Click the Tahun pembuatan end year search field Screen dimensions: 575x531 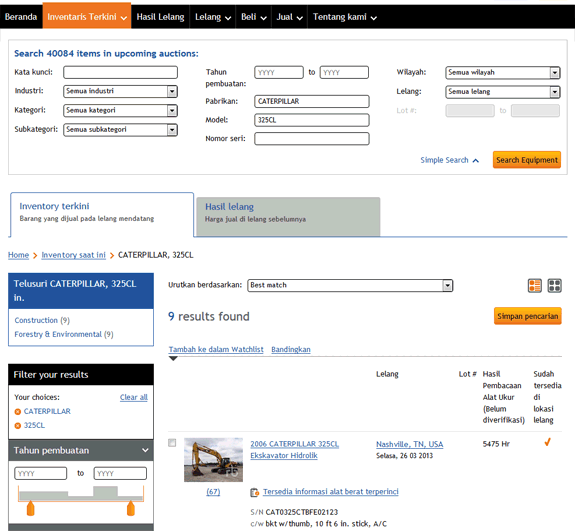pos(344,72)
